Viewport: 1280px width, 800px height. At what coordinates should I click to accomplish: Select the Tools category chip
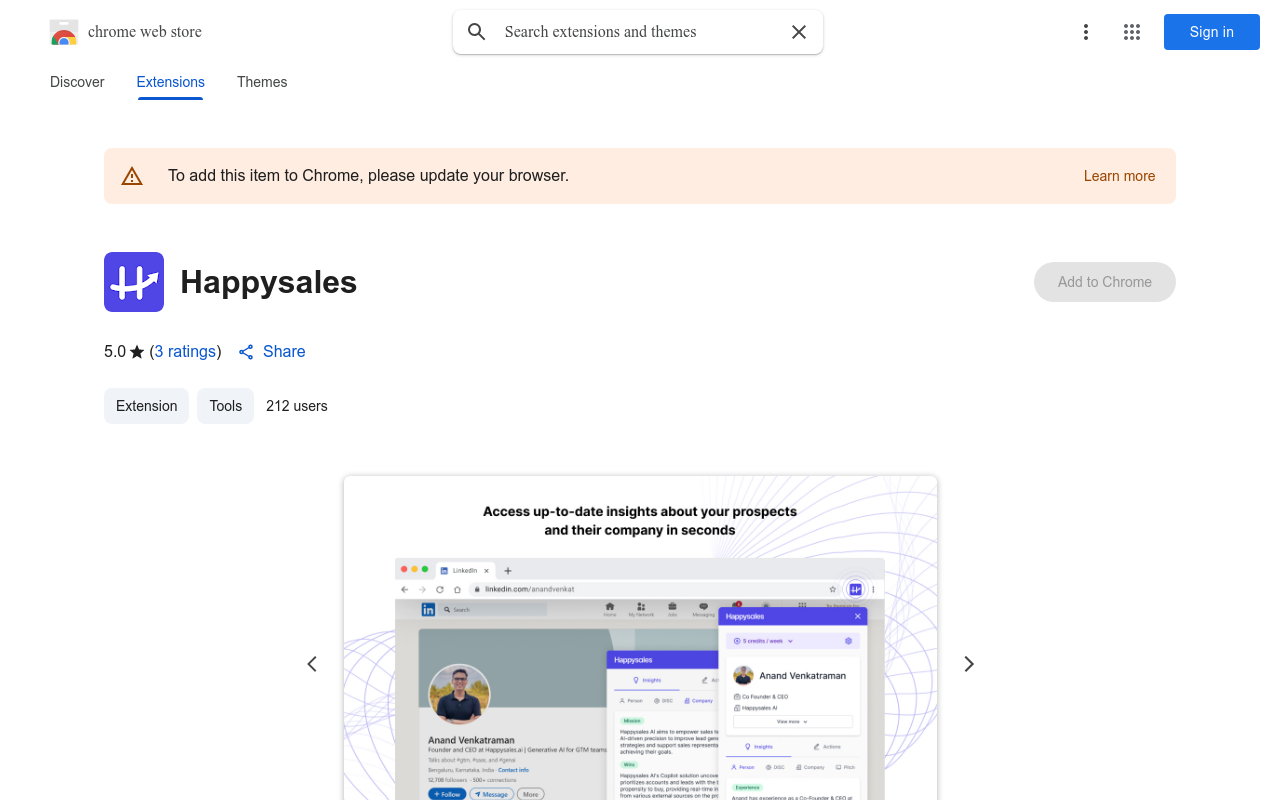226,406
